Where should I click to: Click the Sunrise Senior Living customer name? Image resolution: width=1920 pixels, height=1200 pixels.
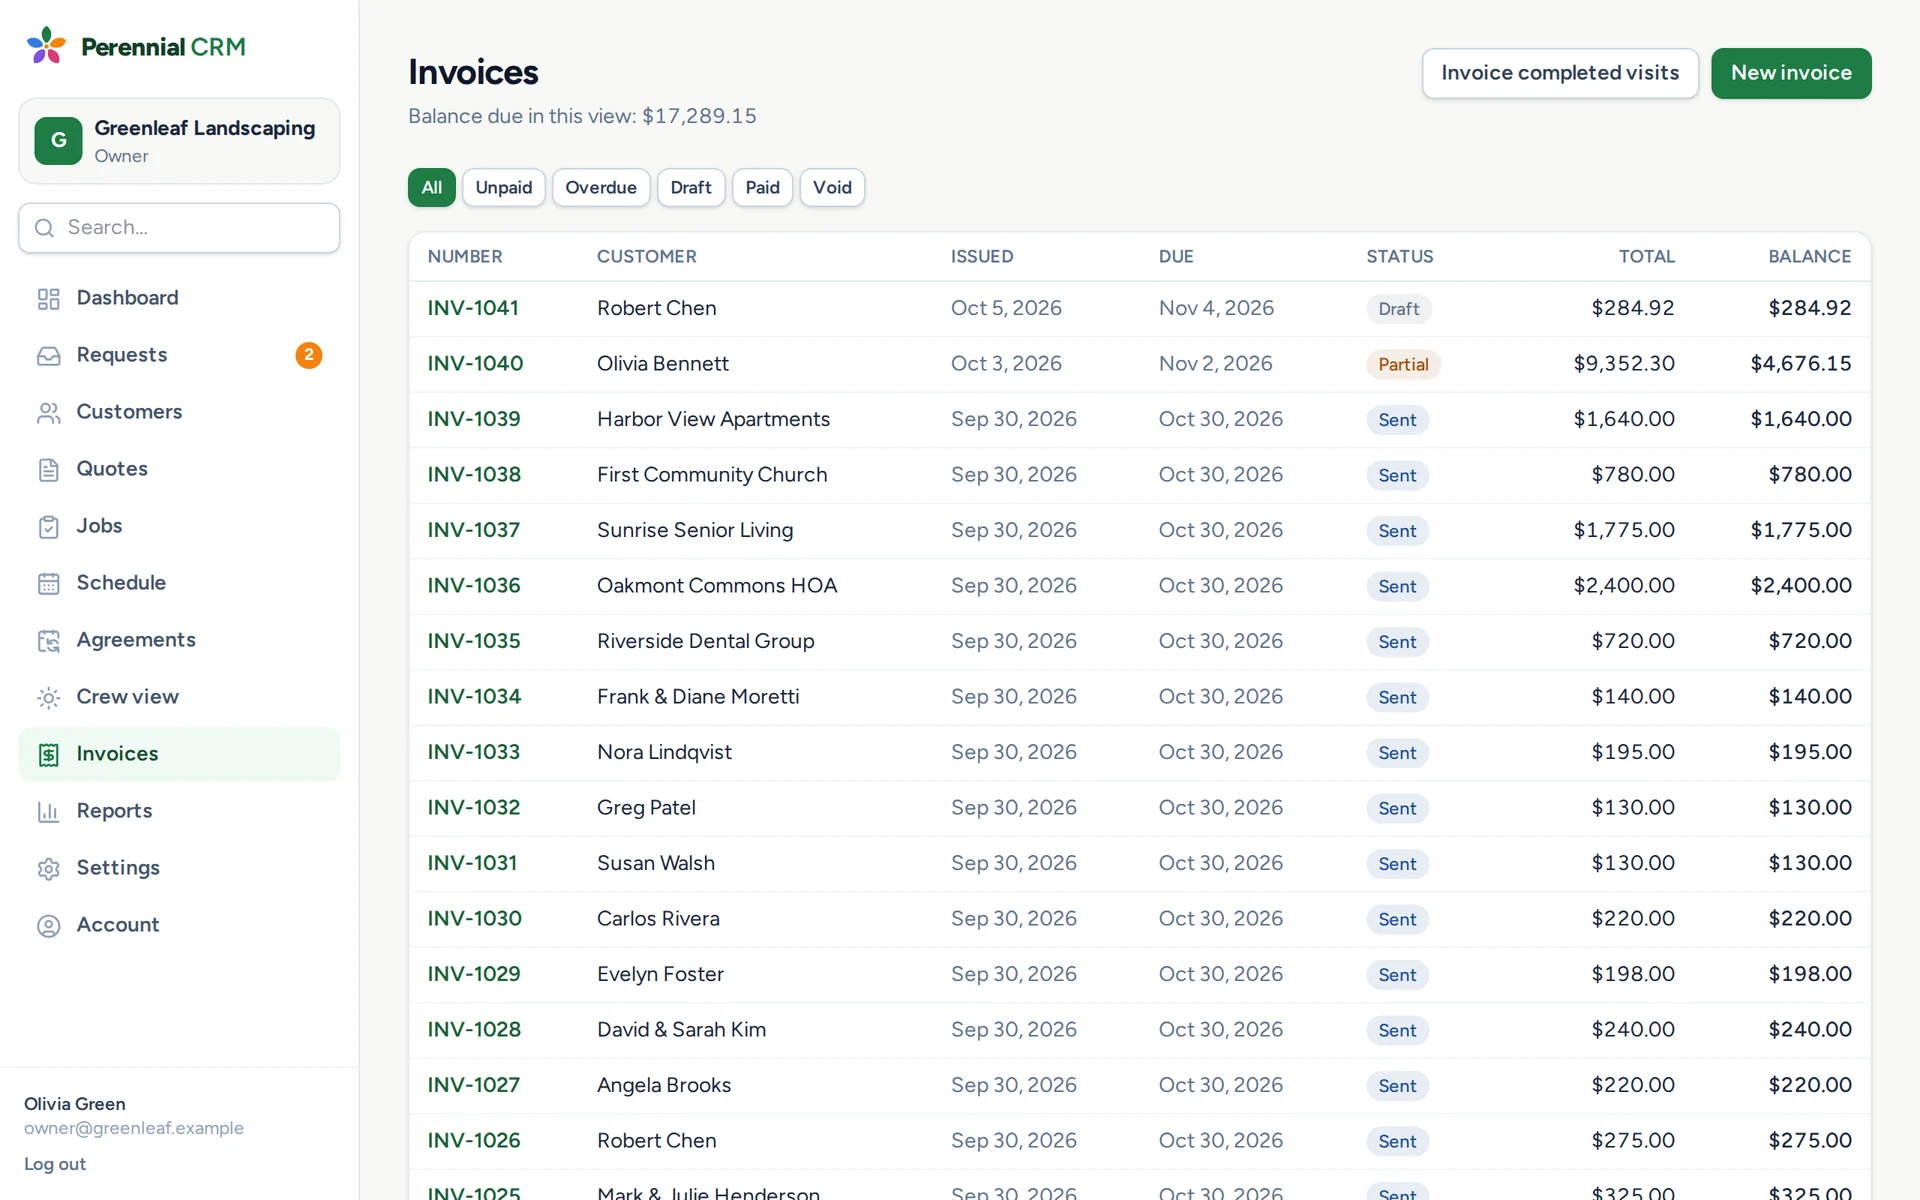[x=695, y=530]
